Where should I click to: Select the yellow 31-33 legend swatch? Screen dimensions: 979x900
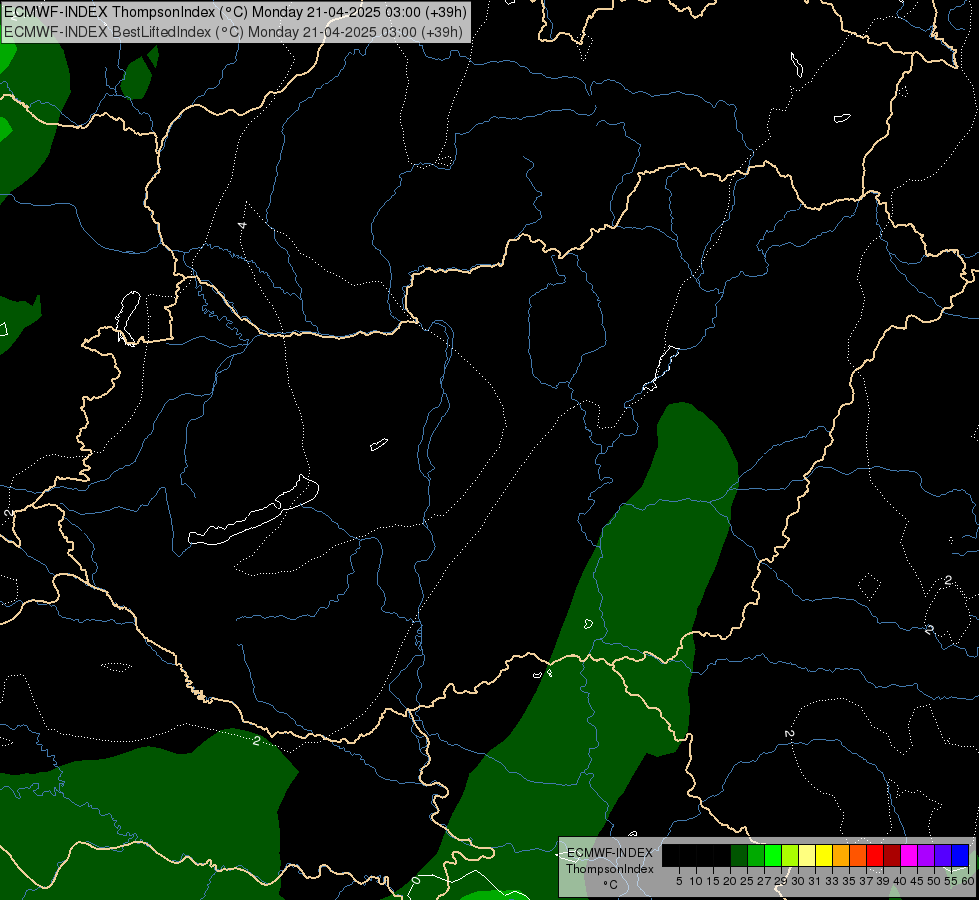824,855
